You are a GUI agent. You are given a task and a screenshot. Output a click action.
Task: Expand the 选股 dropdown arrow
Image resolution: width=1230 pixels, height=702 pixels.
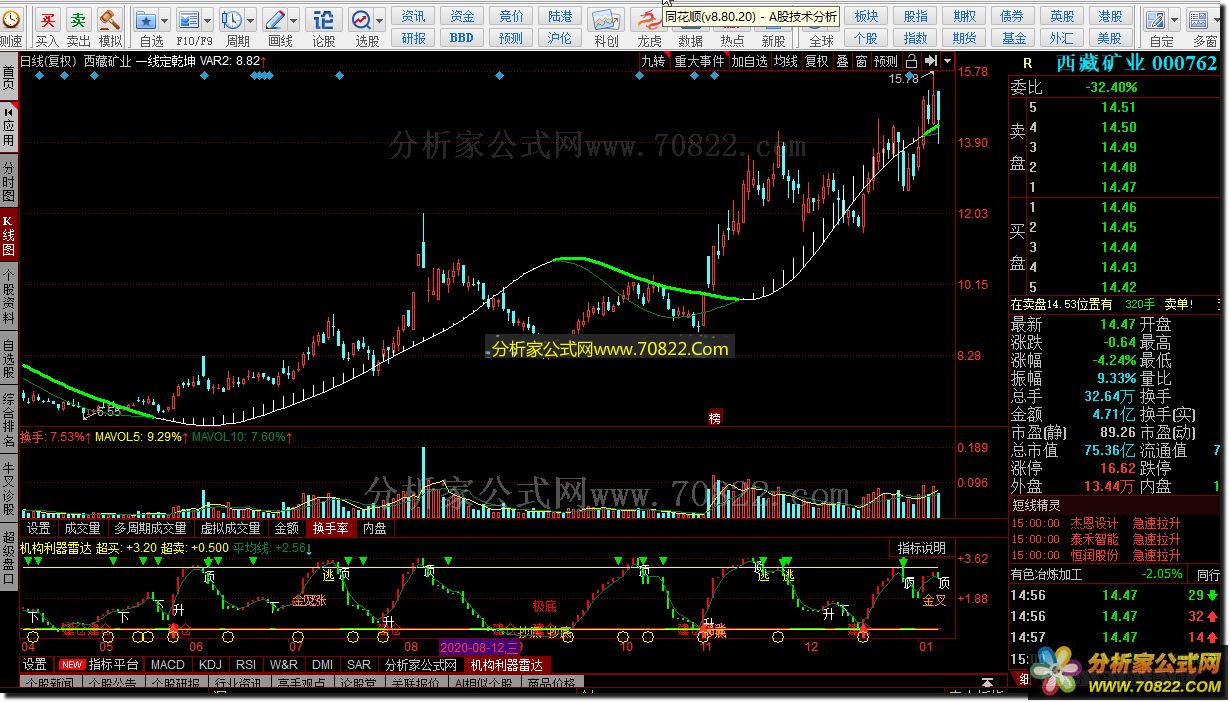tap(381, 20)
